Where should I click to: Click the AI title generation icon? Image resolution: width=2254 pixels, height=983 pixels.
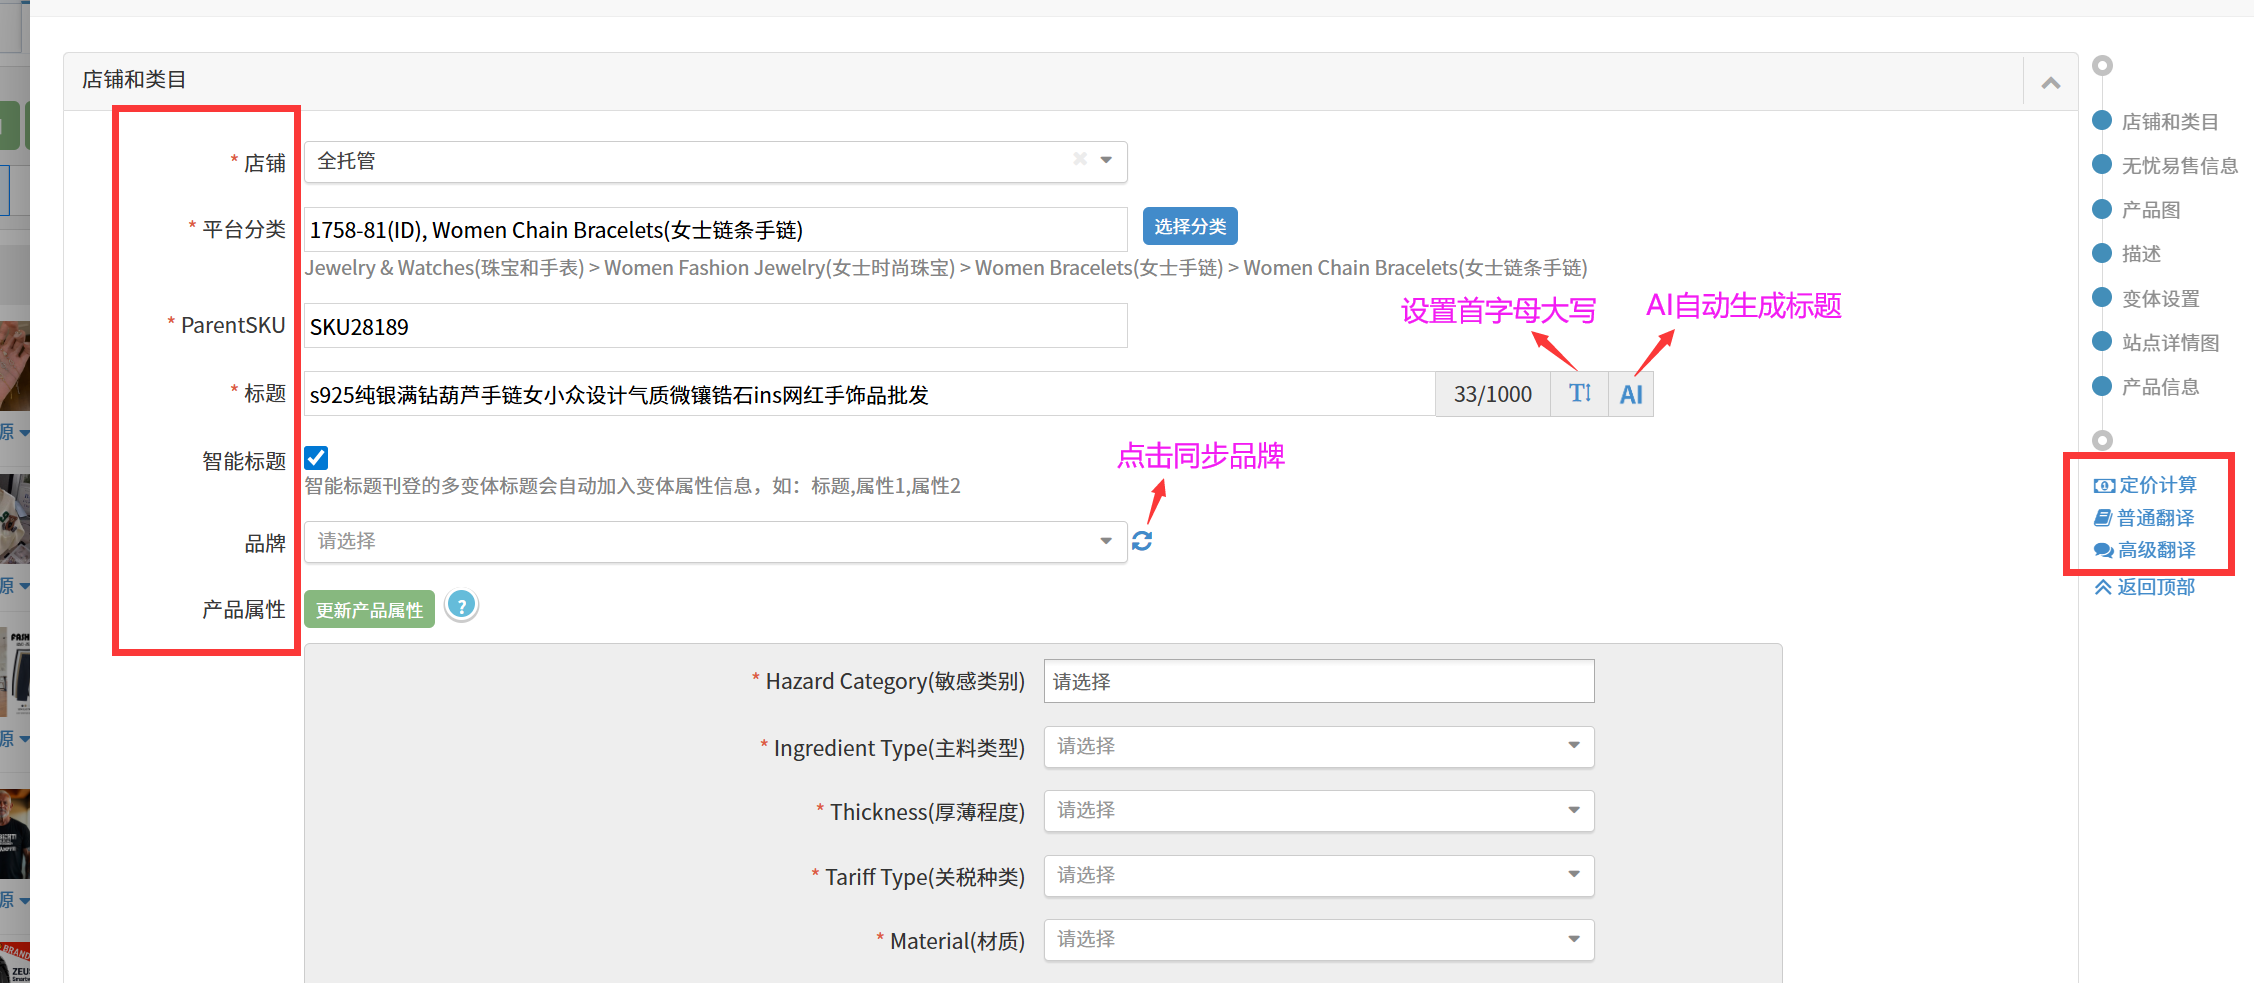[x=1631, y=395]
